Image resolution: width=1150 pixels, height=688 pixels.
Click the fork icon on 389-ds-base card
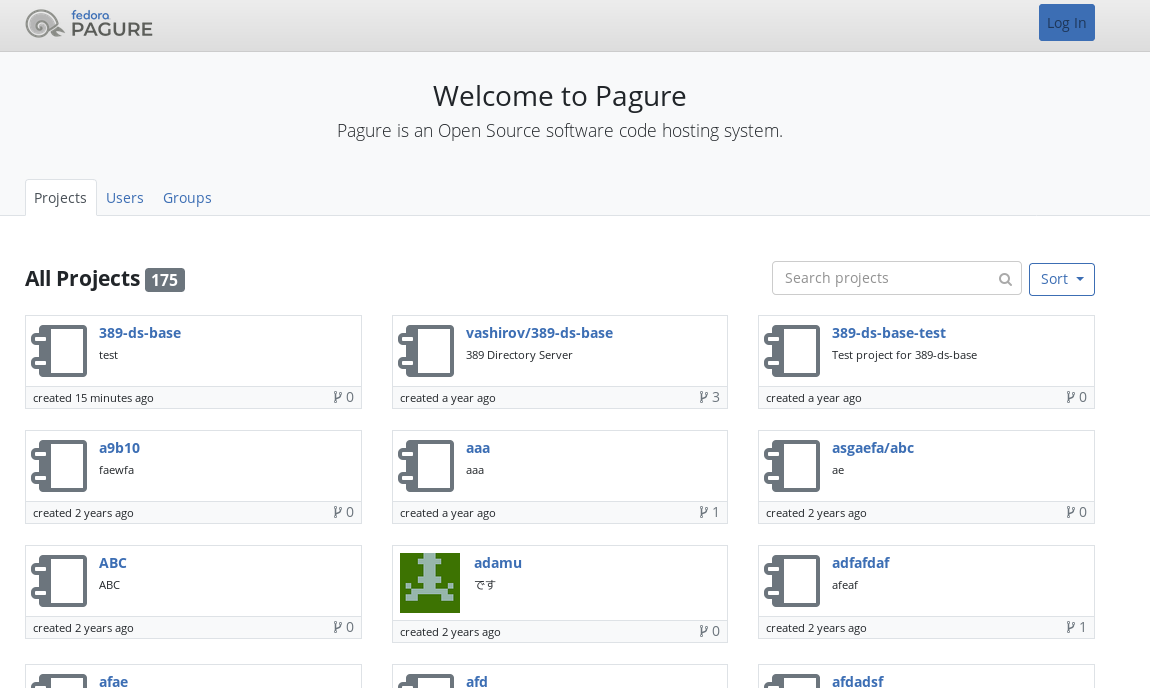(x=337, y=398)
